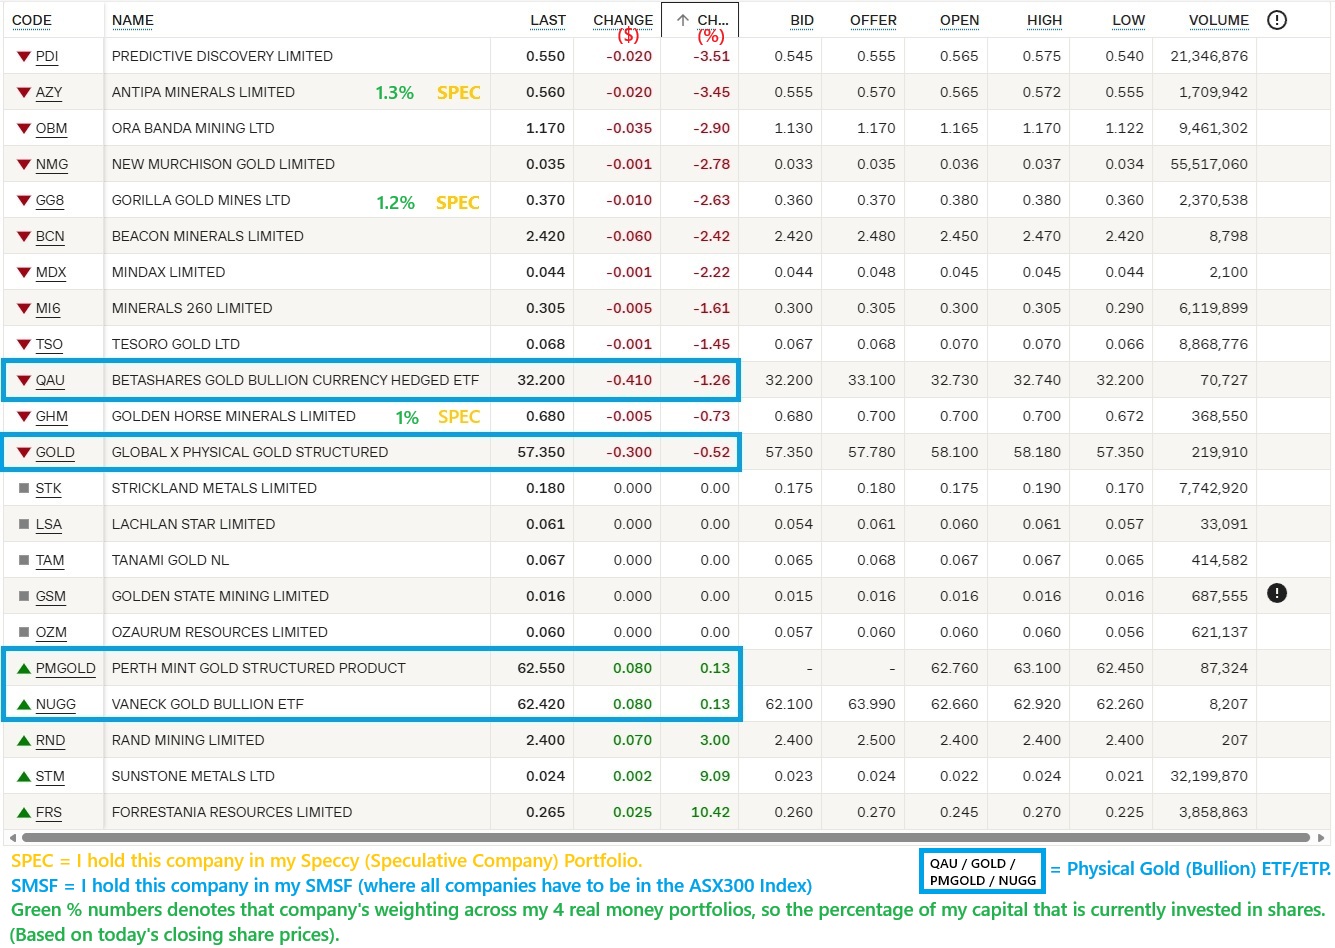Viewport: 1335px width, 948px height.
Task: Click the scrollbar left arrow
Action: coord(12,838)
